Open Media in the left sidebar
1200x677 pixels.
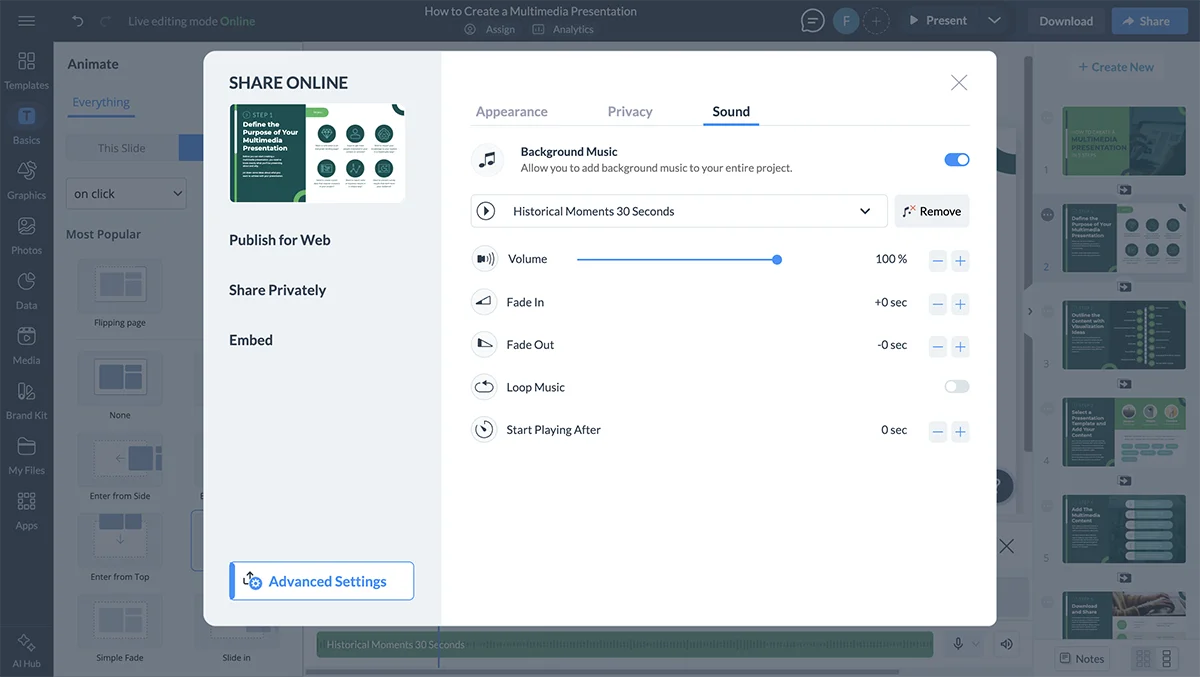click(26, 345)
